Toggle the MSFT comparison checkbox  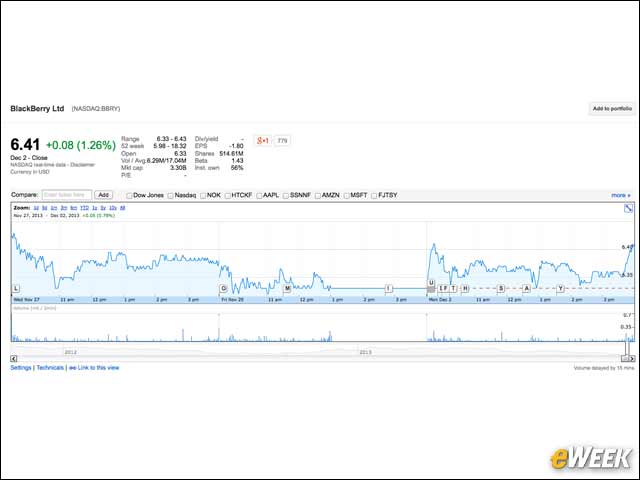[347, 196]
